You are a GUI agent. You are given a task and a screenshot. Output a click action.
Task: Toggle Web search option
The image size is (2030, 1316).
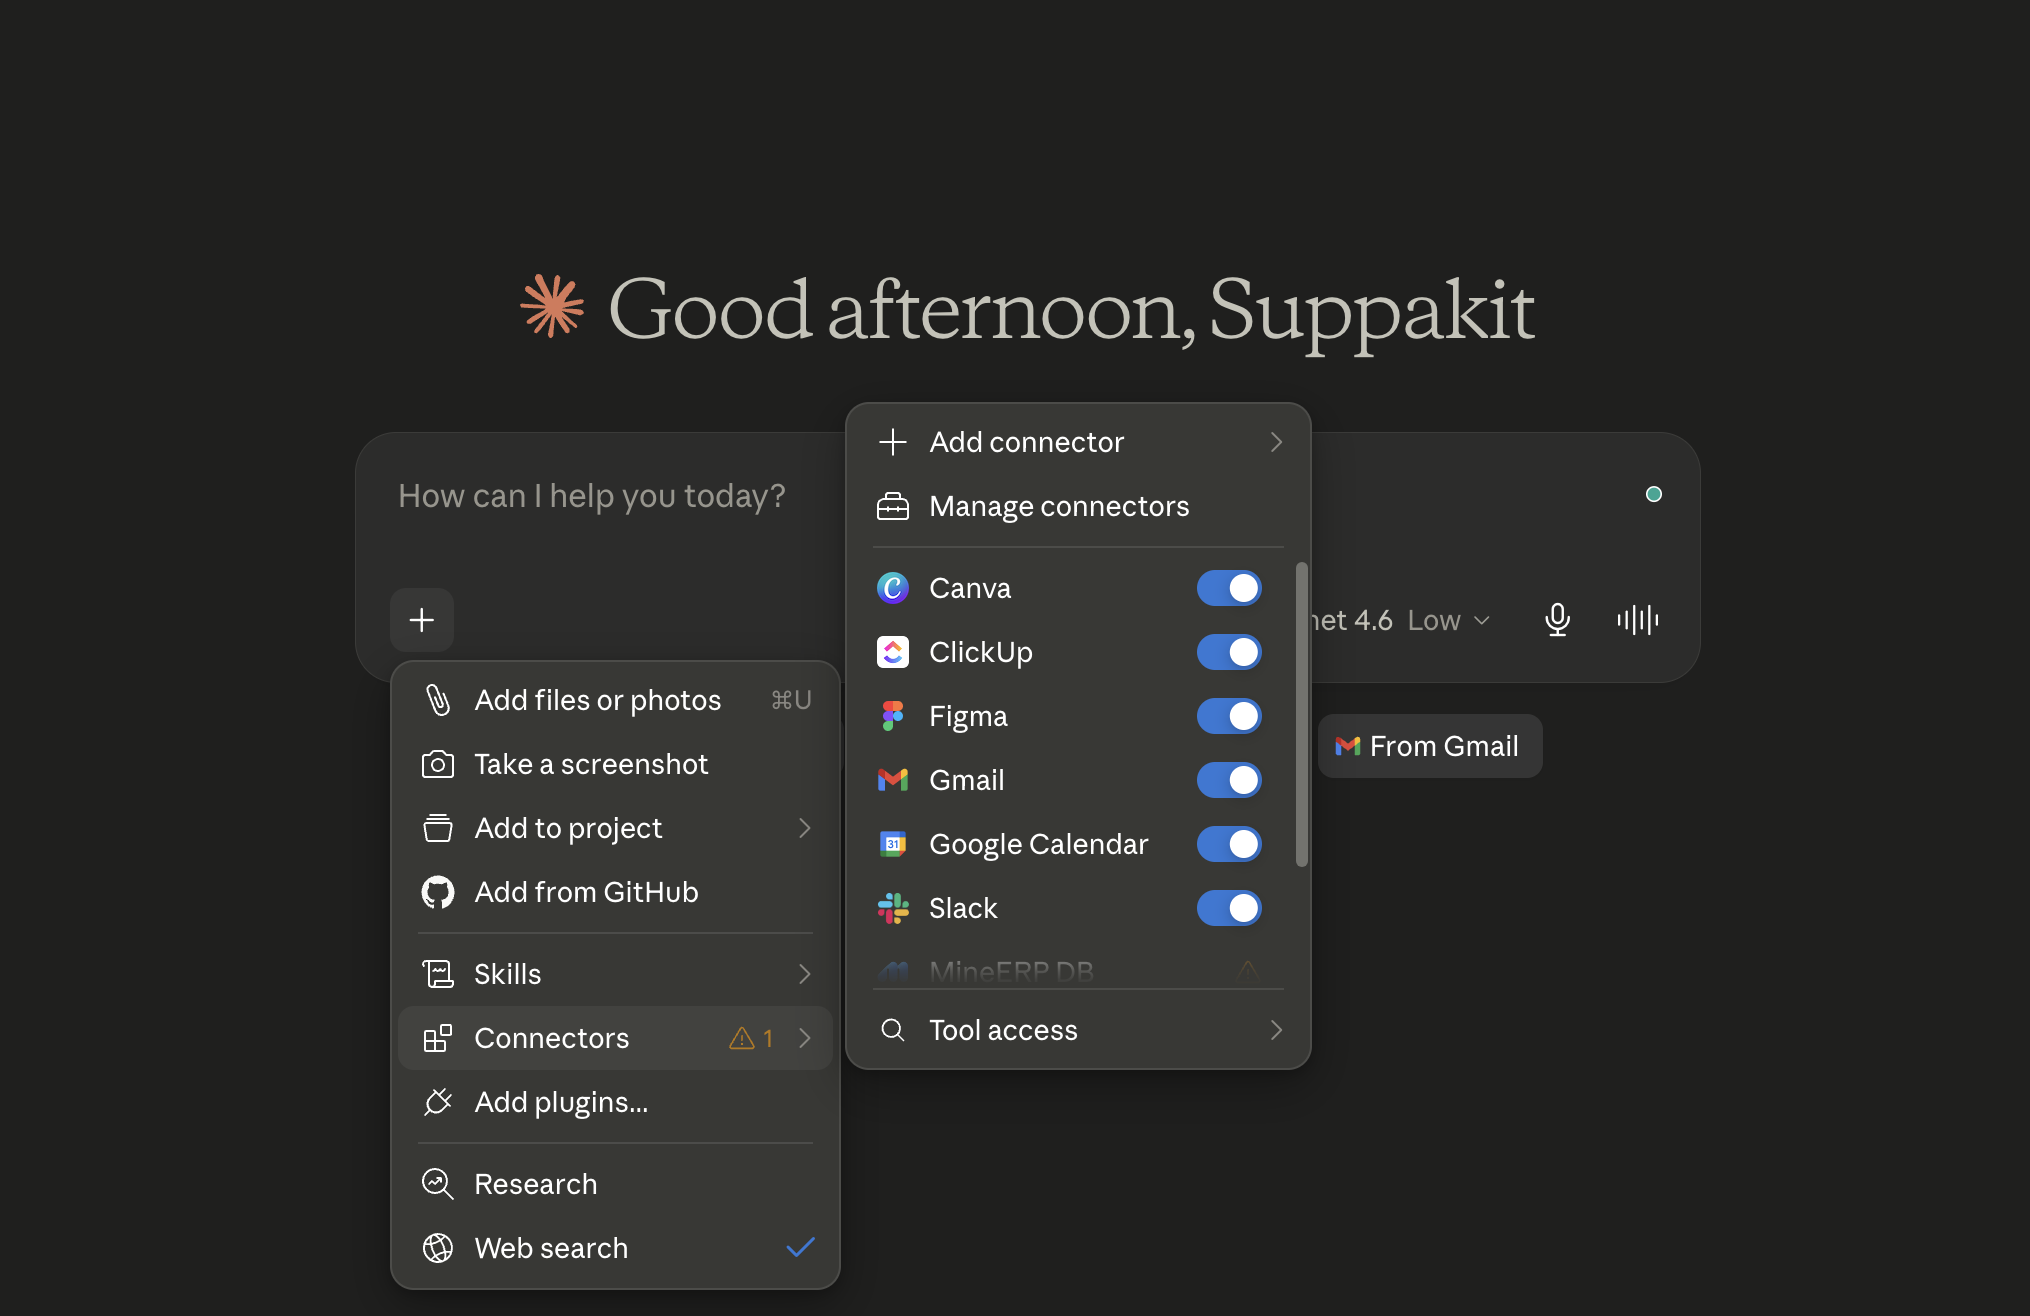[x=615, y=1248]
